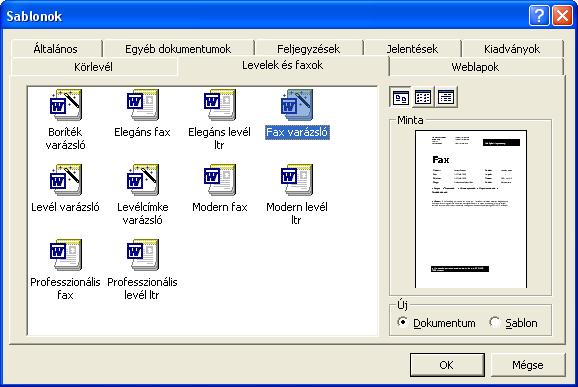Select the Professzionális levél ltr template icon
Image resolution: width=578 pixels, height=387 pixels.
coord(143,255)
